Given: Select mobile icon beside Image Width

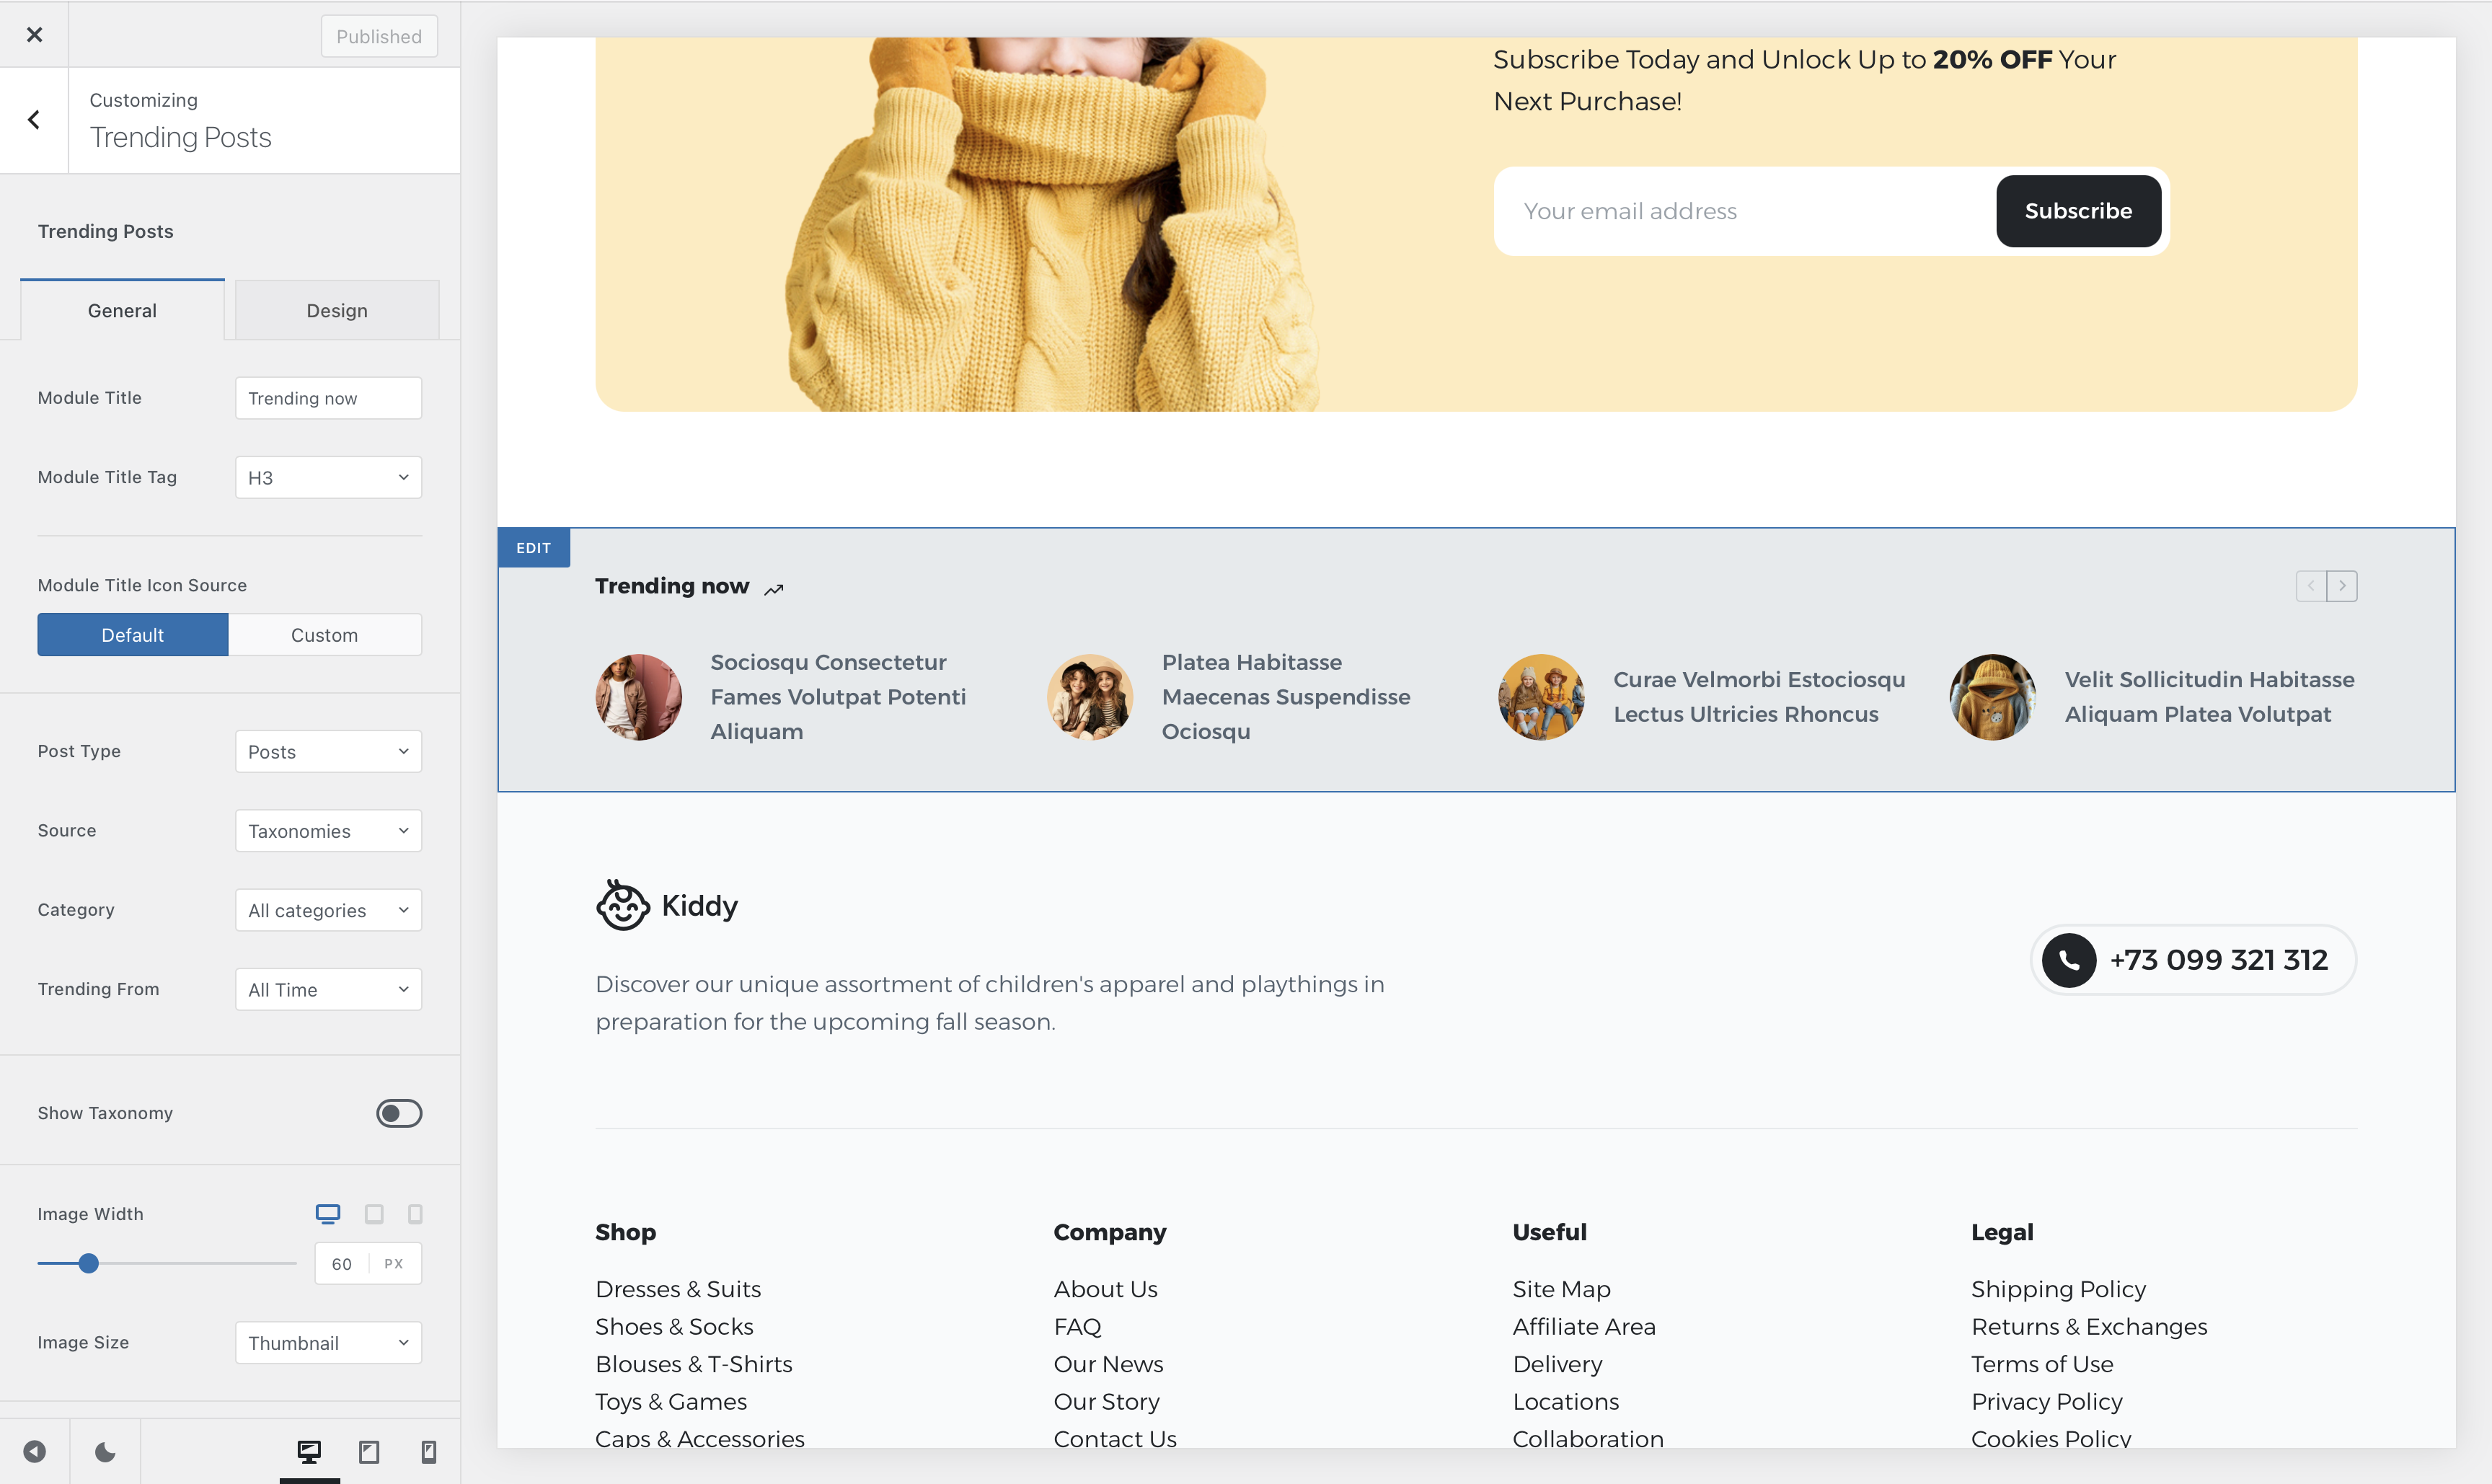Looking at the screenshot, I should [x=415, y=1213].
